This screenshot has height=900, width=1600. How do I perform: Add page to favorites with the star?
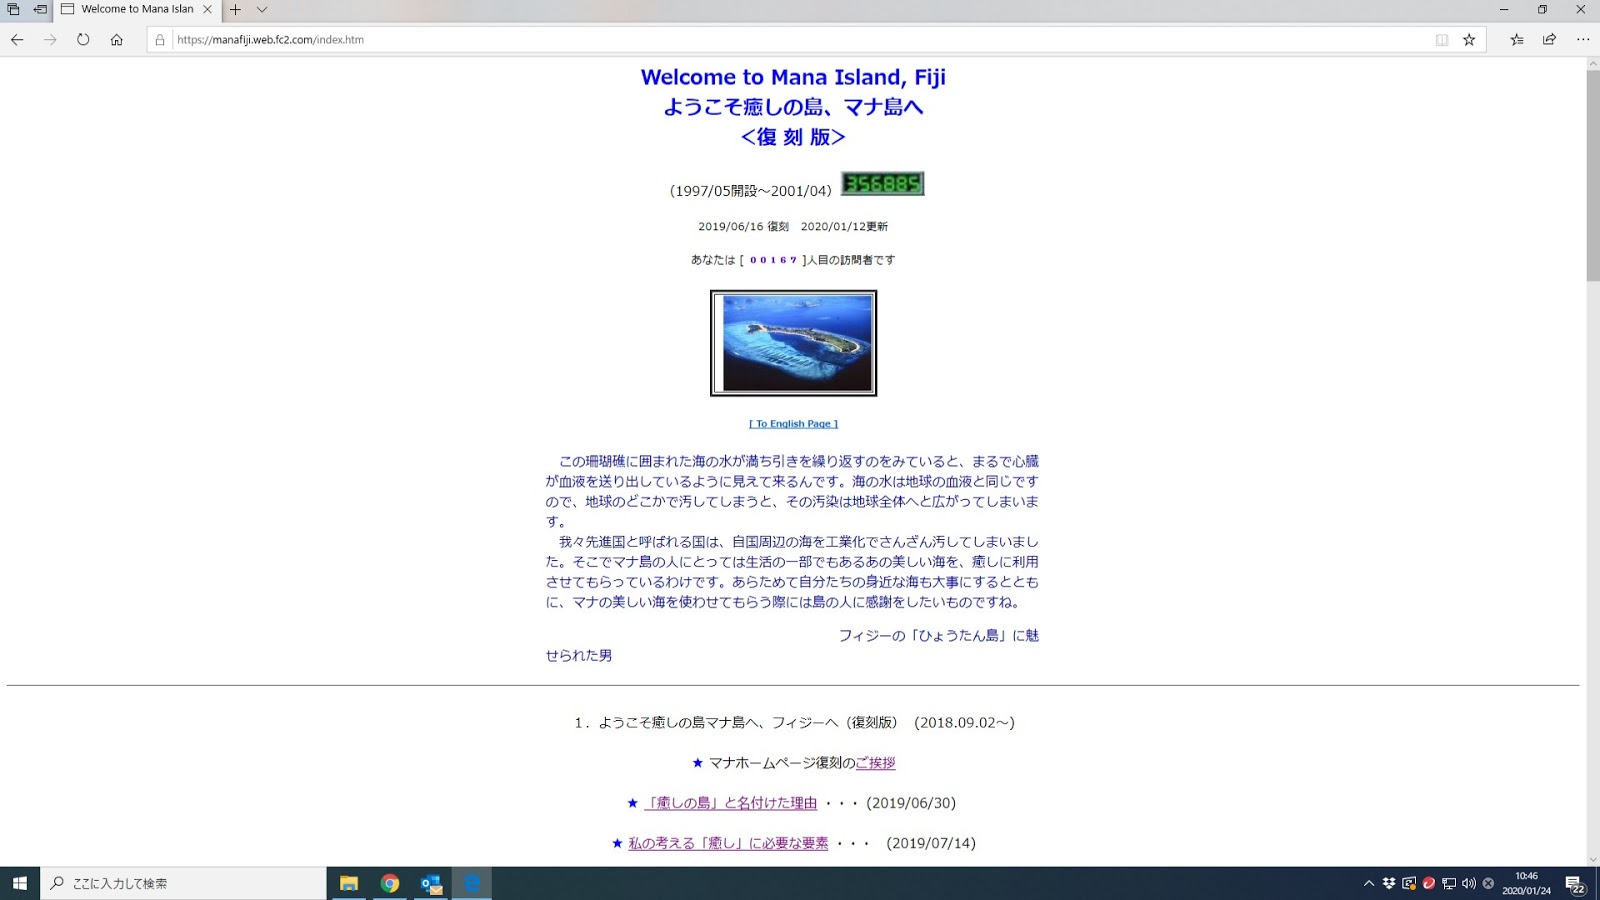pyautogui.click(x=1469, y=40)
